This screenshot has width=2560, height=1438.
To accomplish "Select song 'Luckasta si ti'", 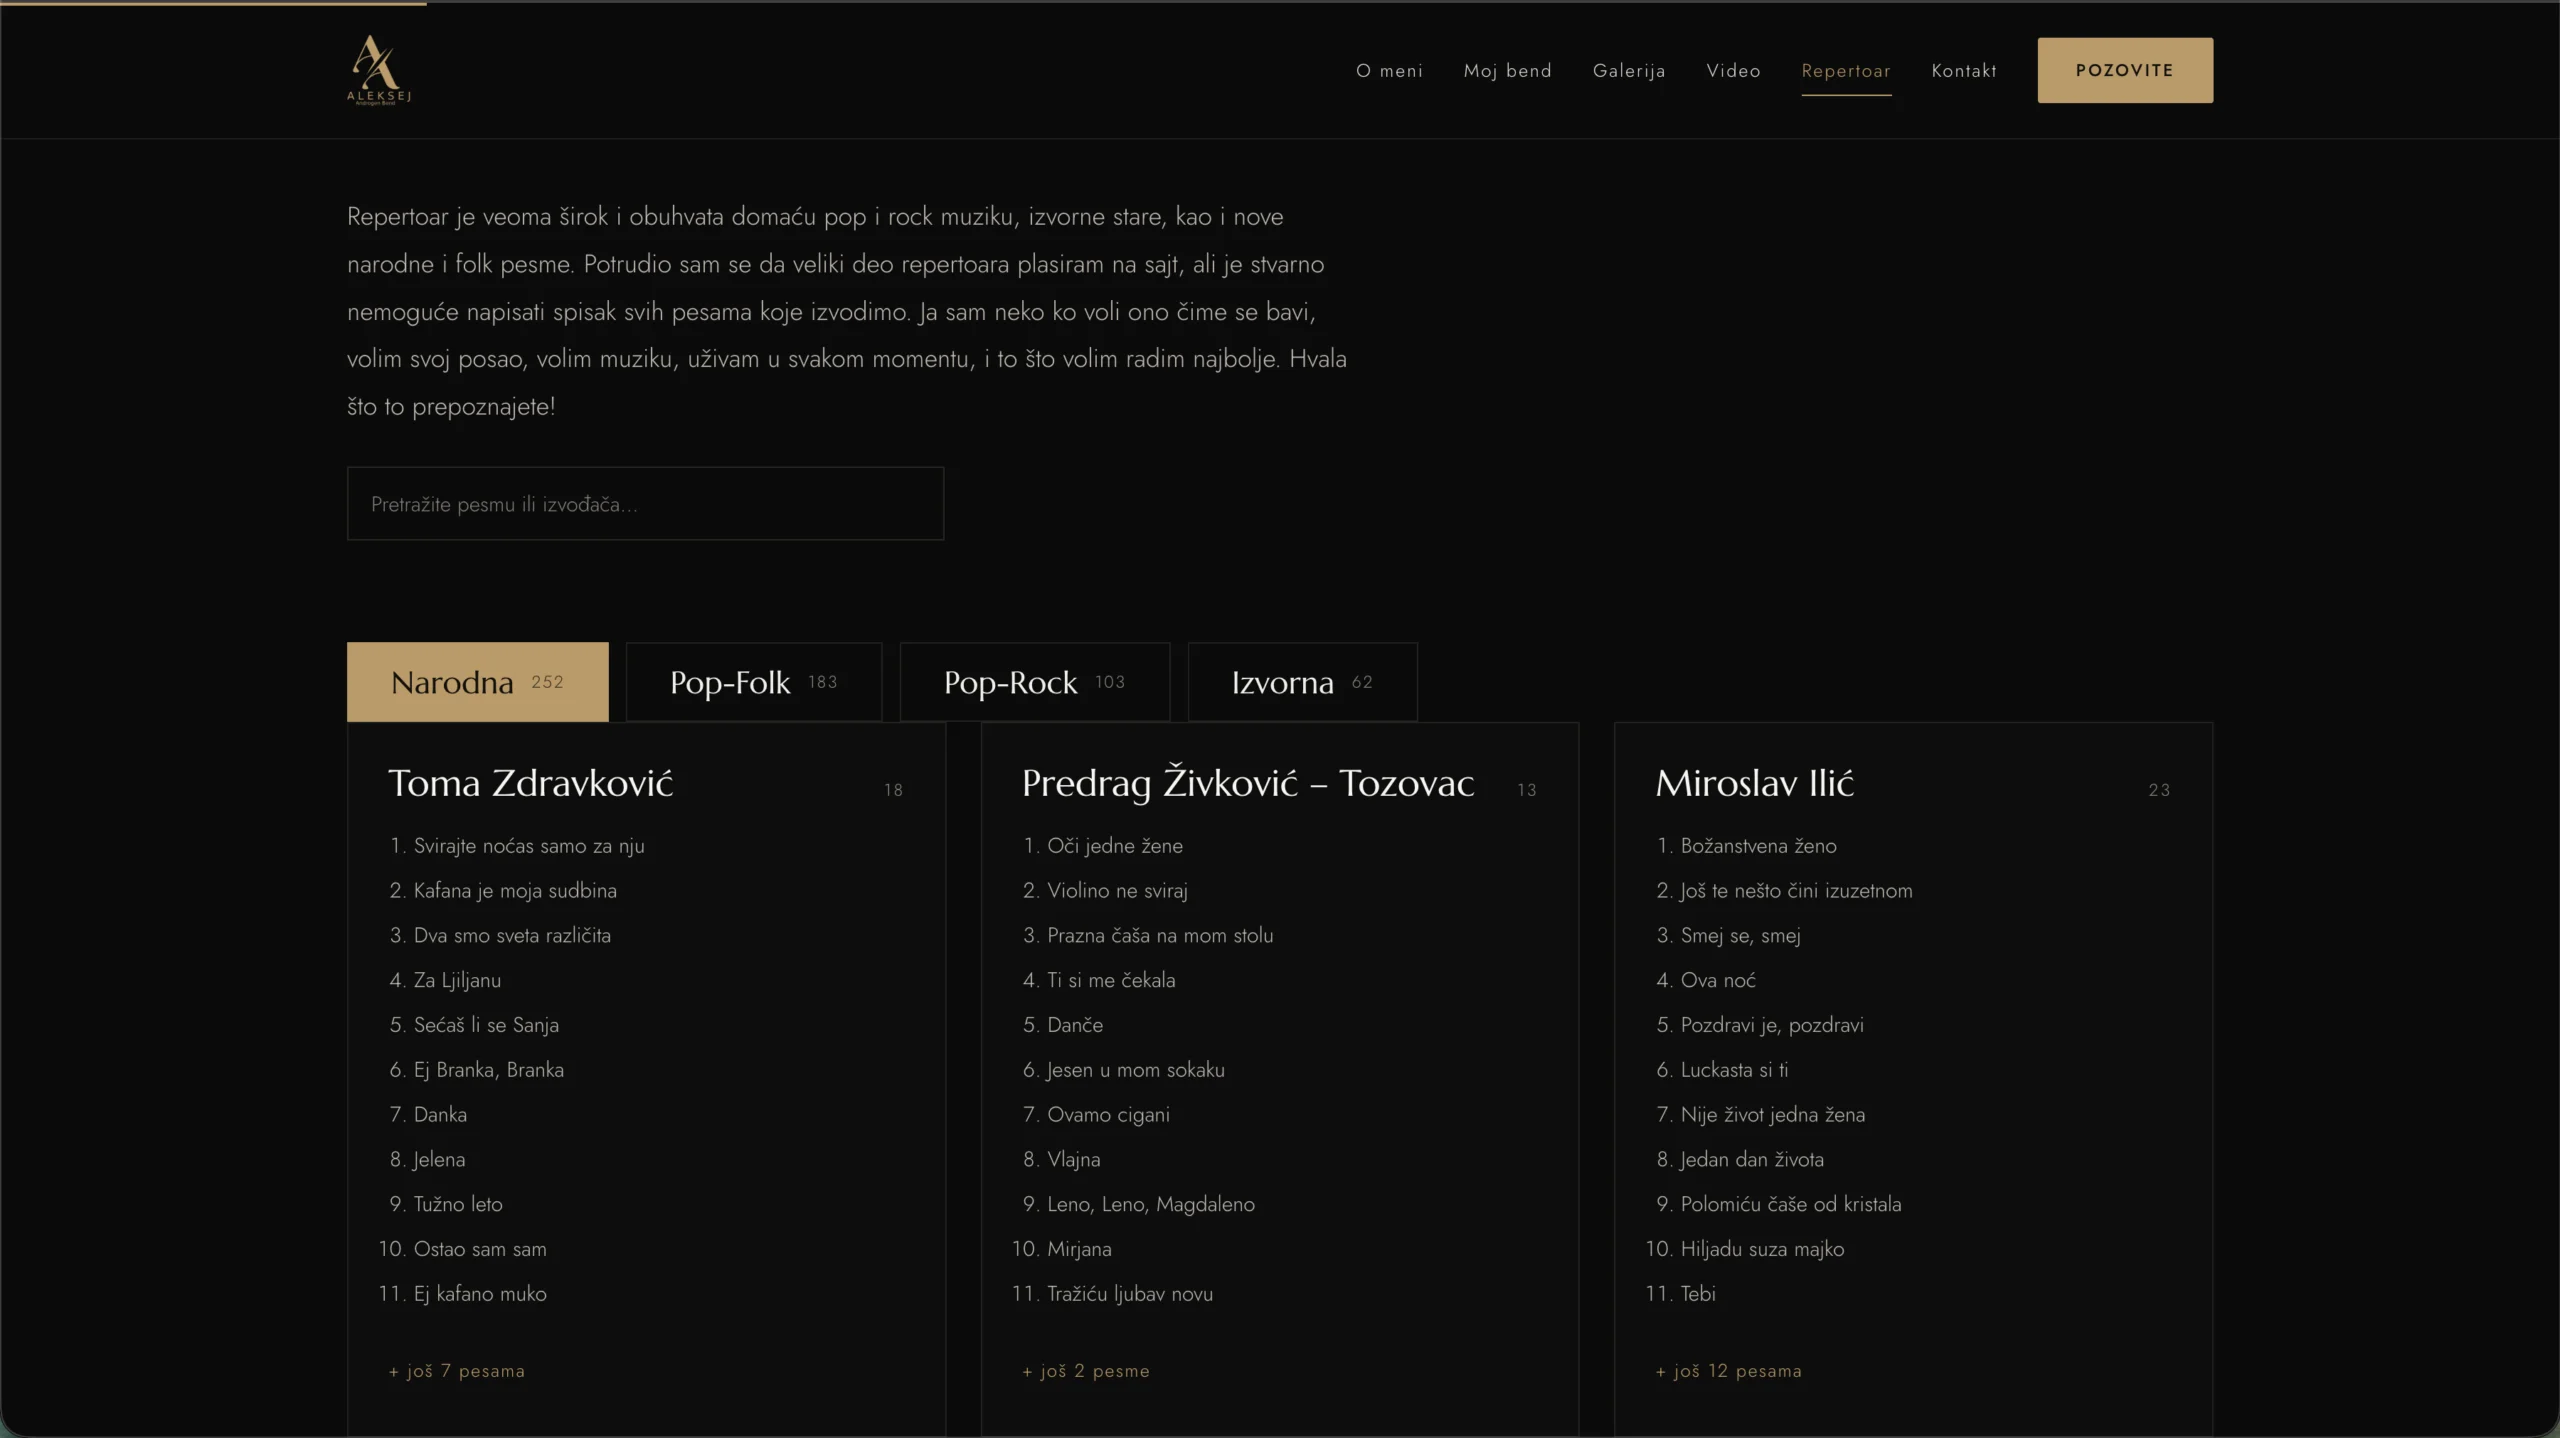I will point(1734,1070).
